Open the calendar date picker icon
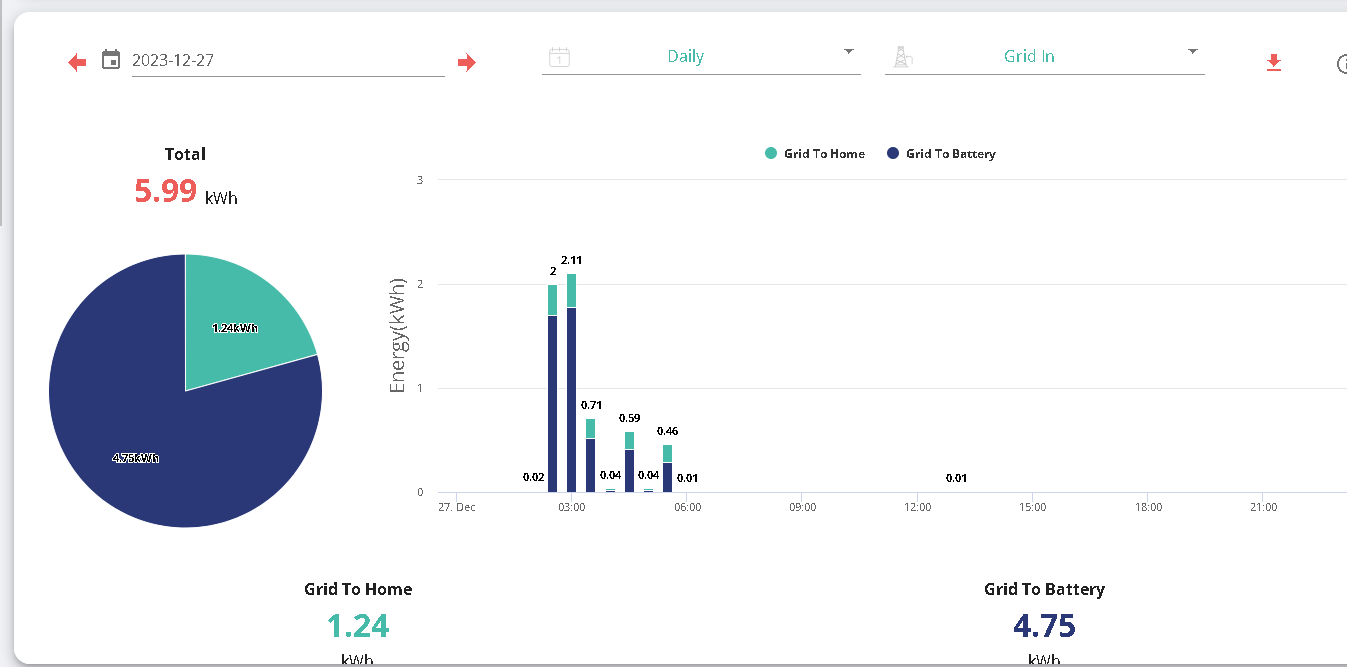Image resolution: width=1347 pixels, height=667 pixels. coord(111,60)
